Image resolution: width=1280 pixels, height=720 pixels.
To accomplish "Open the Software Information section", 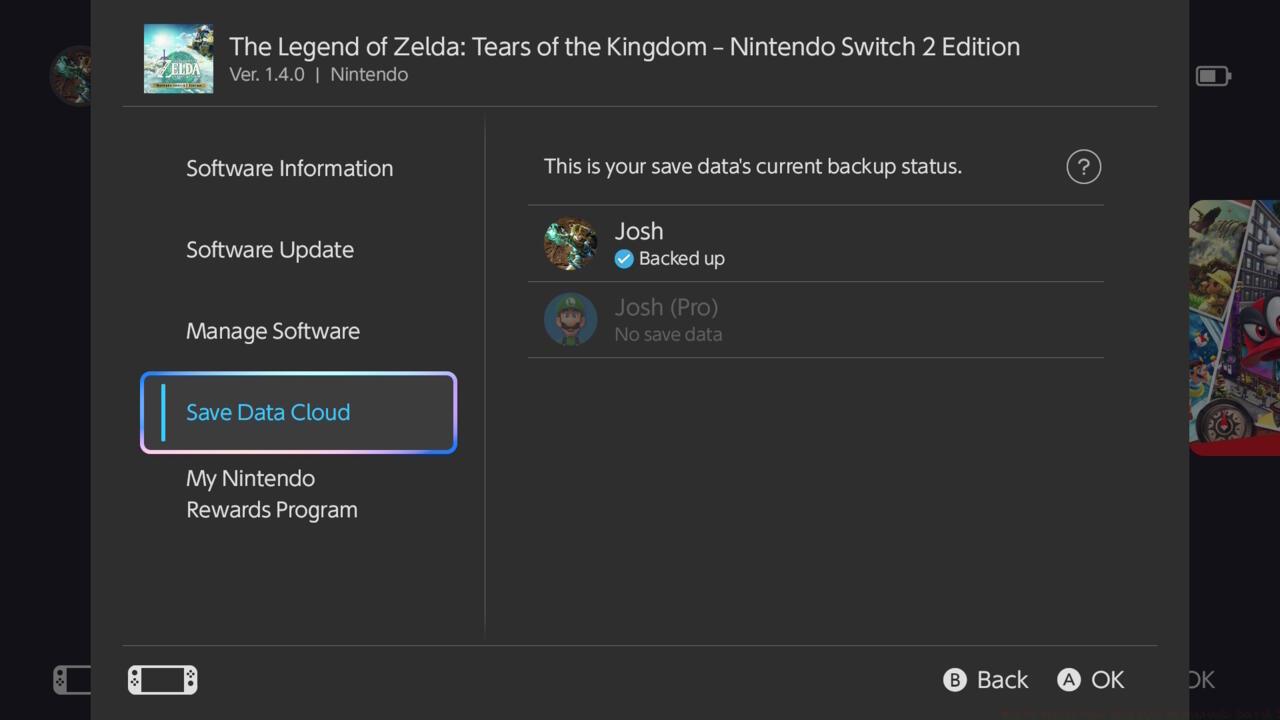I will (289, 168).
